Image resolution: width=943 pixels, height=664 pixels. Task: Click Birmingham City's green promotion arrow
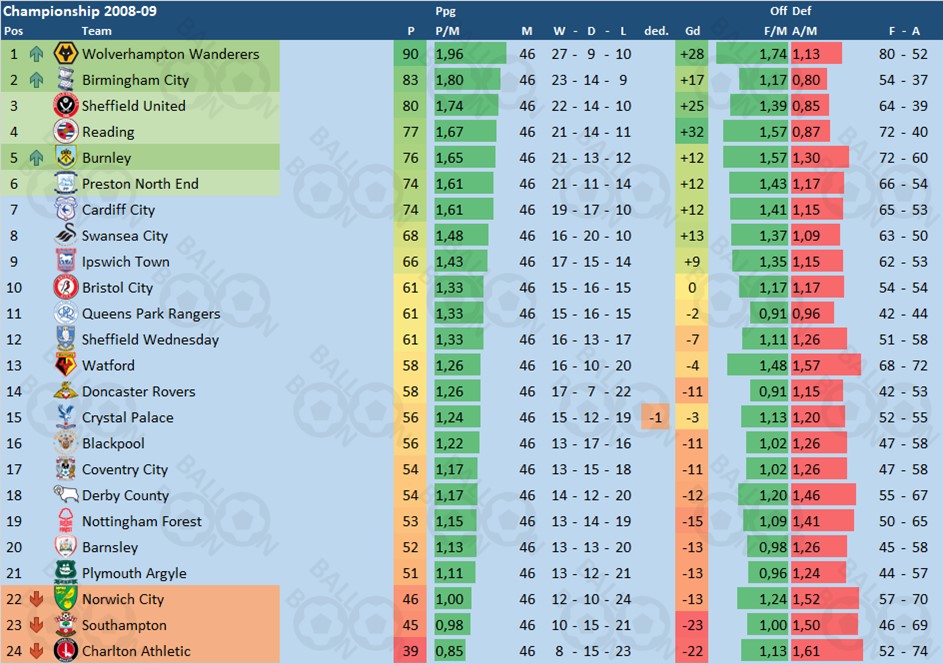click(37, 80)
